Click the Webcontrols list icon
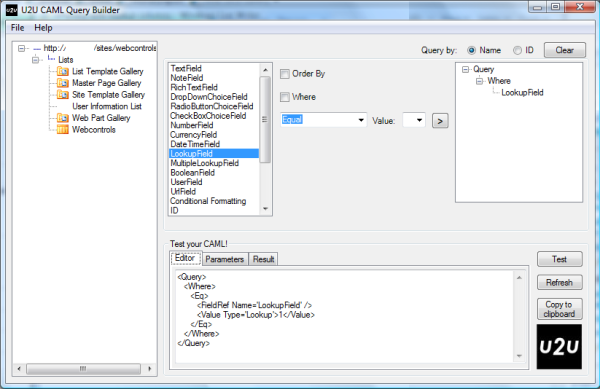 63,130
